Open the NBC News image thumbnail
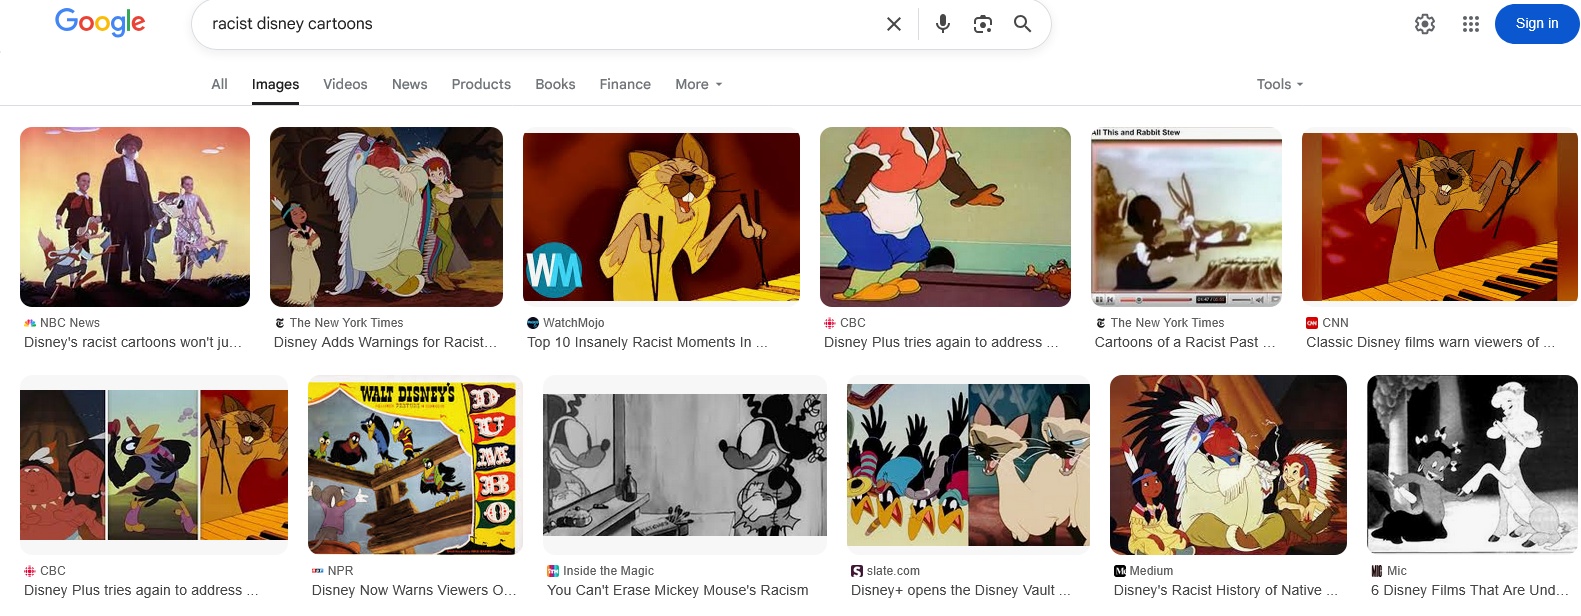The image size is (1581, 616). click(135, 216)
